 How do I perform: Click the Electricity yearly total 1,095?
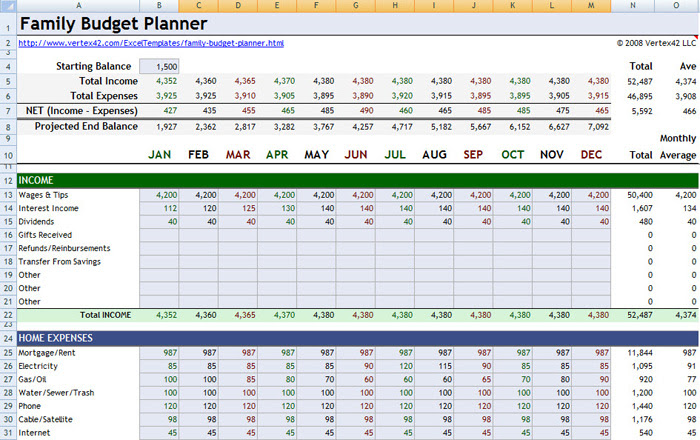coord(642,366)
